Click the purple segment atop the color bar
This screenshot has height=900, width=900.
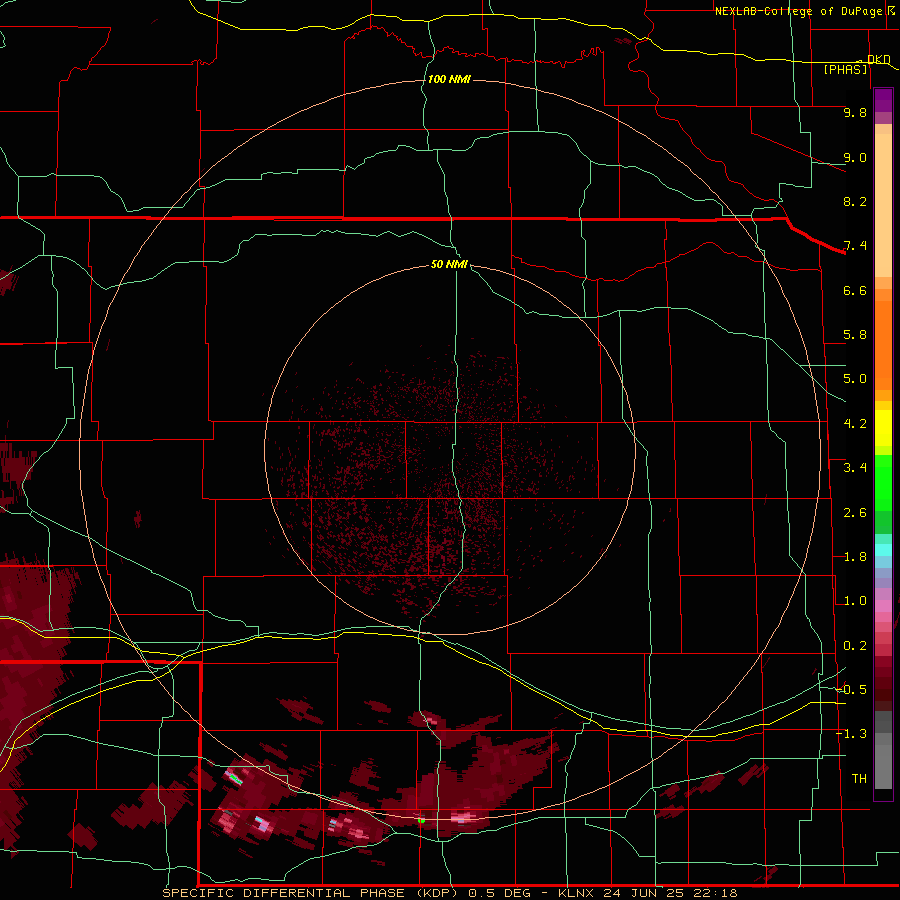click(x=883, y=100)
